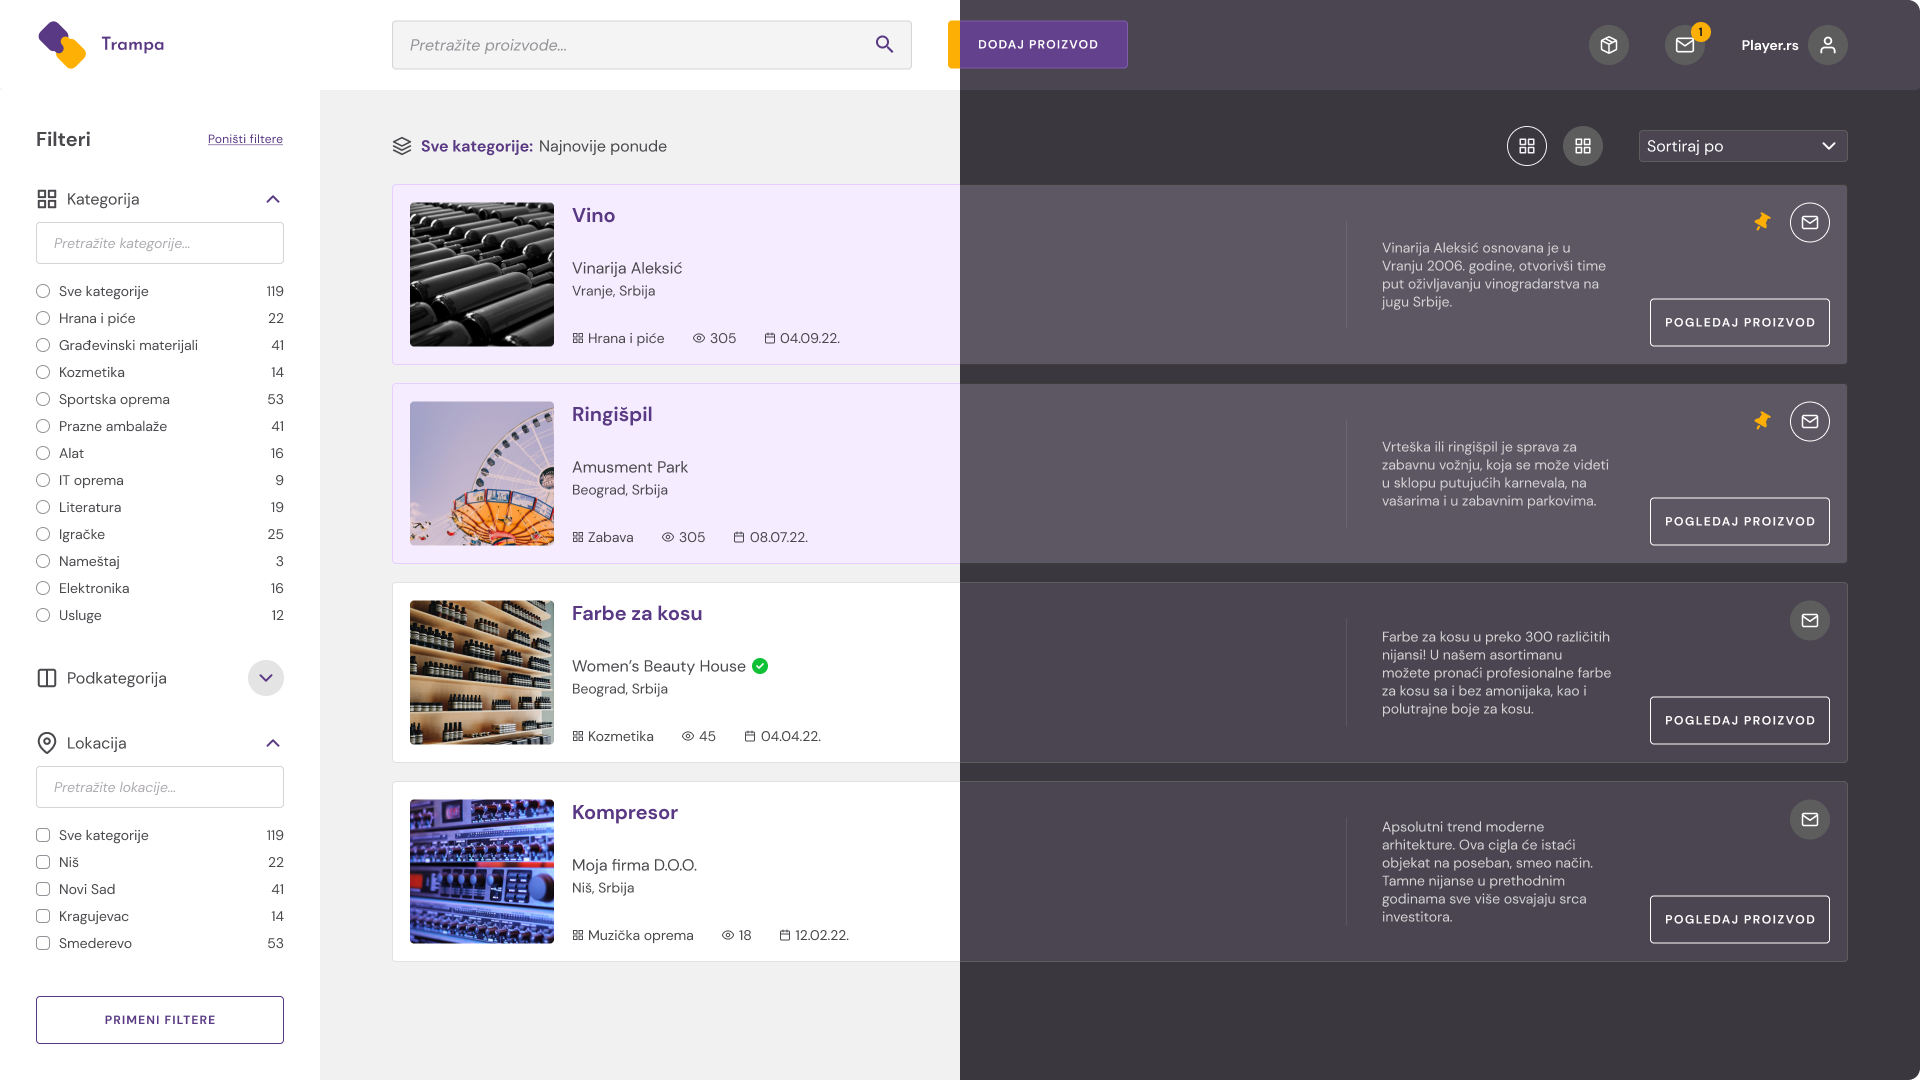Check the Niš location checkbox
Image resolution: width=1920 pixels, height=1080 pixels.
pos(43,862)
